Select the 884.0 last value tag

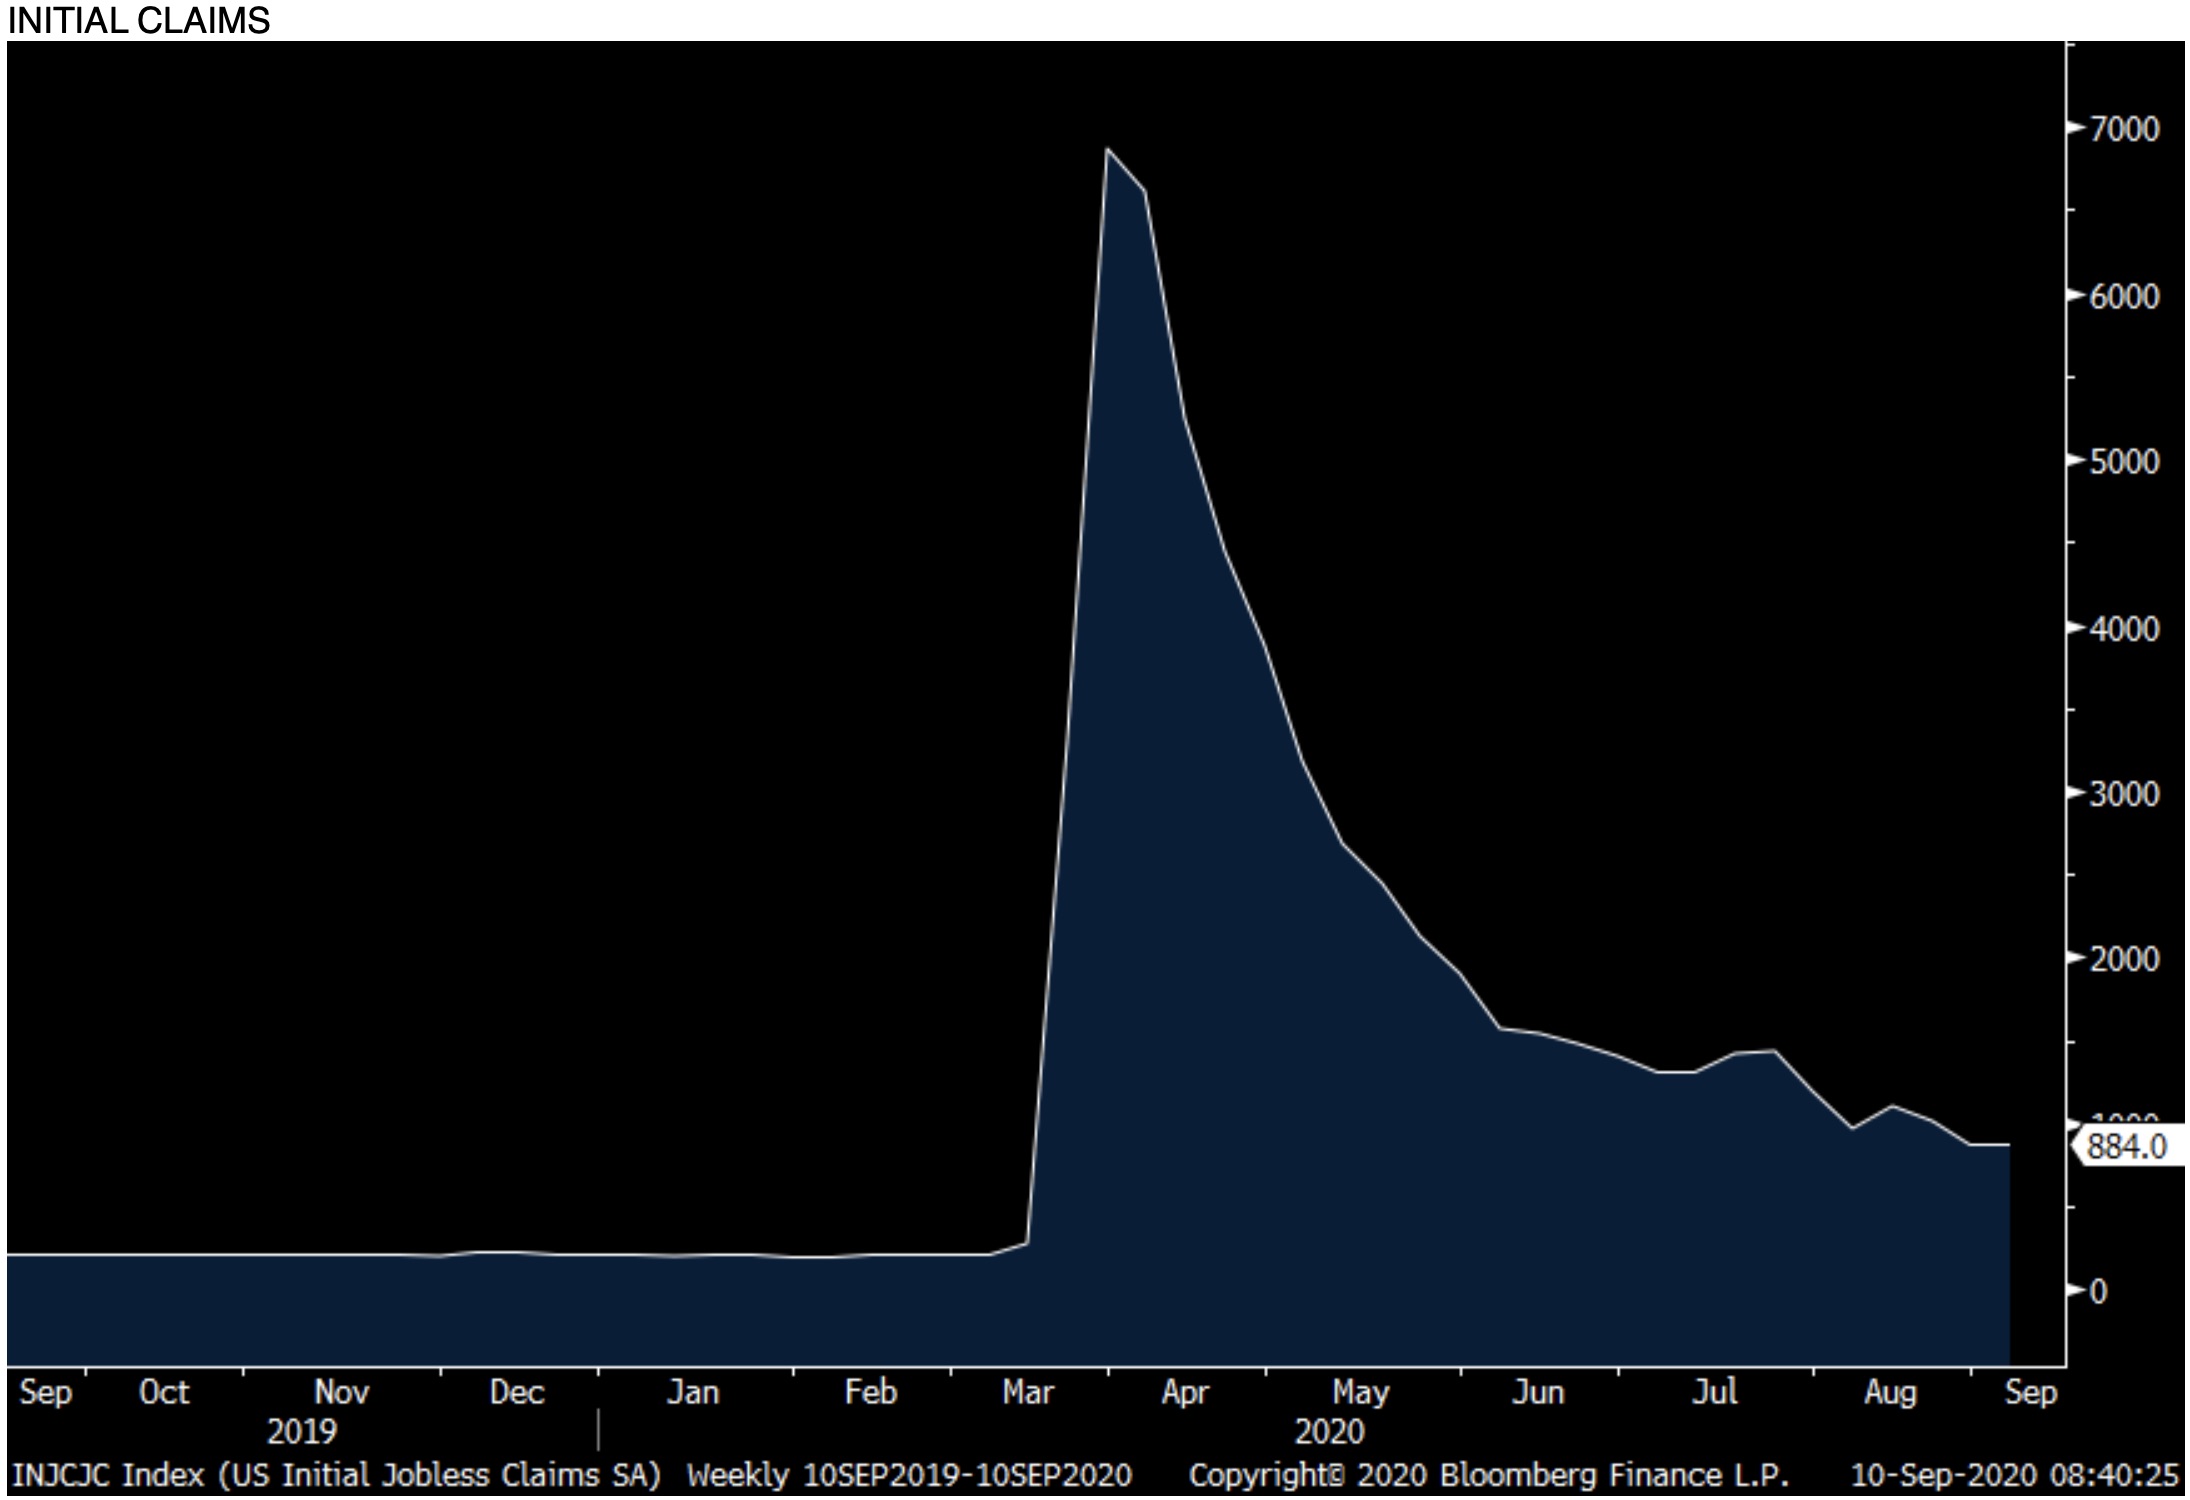(x=2126, y=1146)
